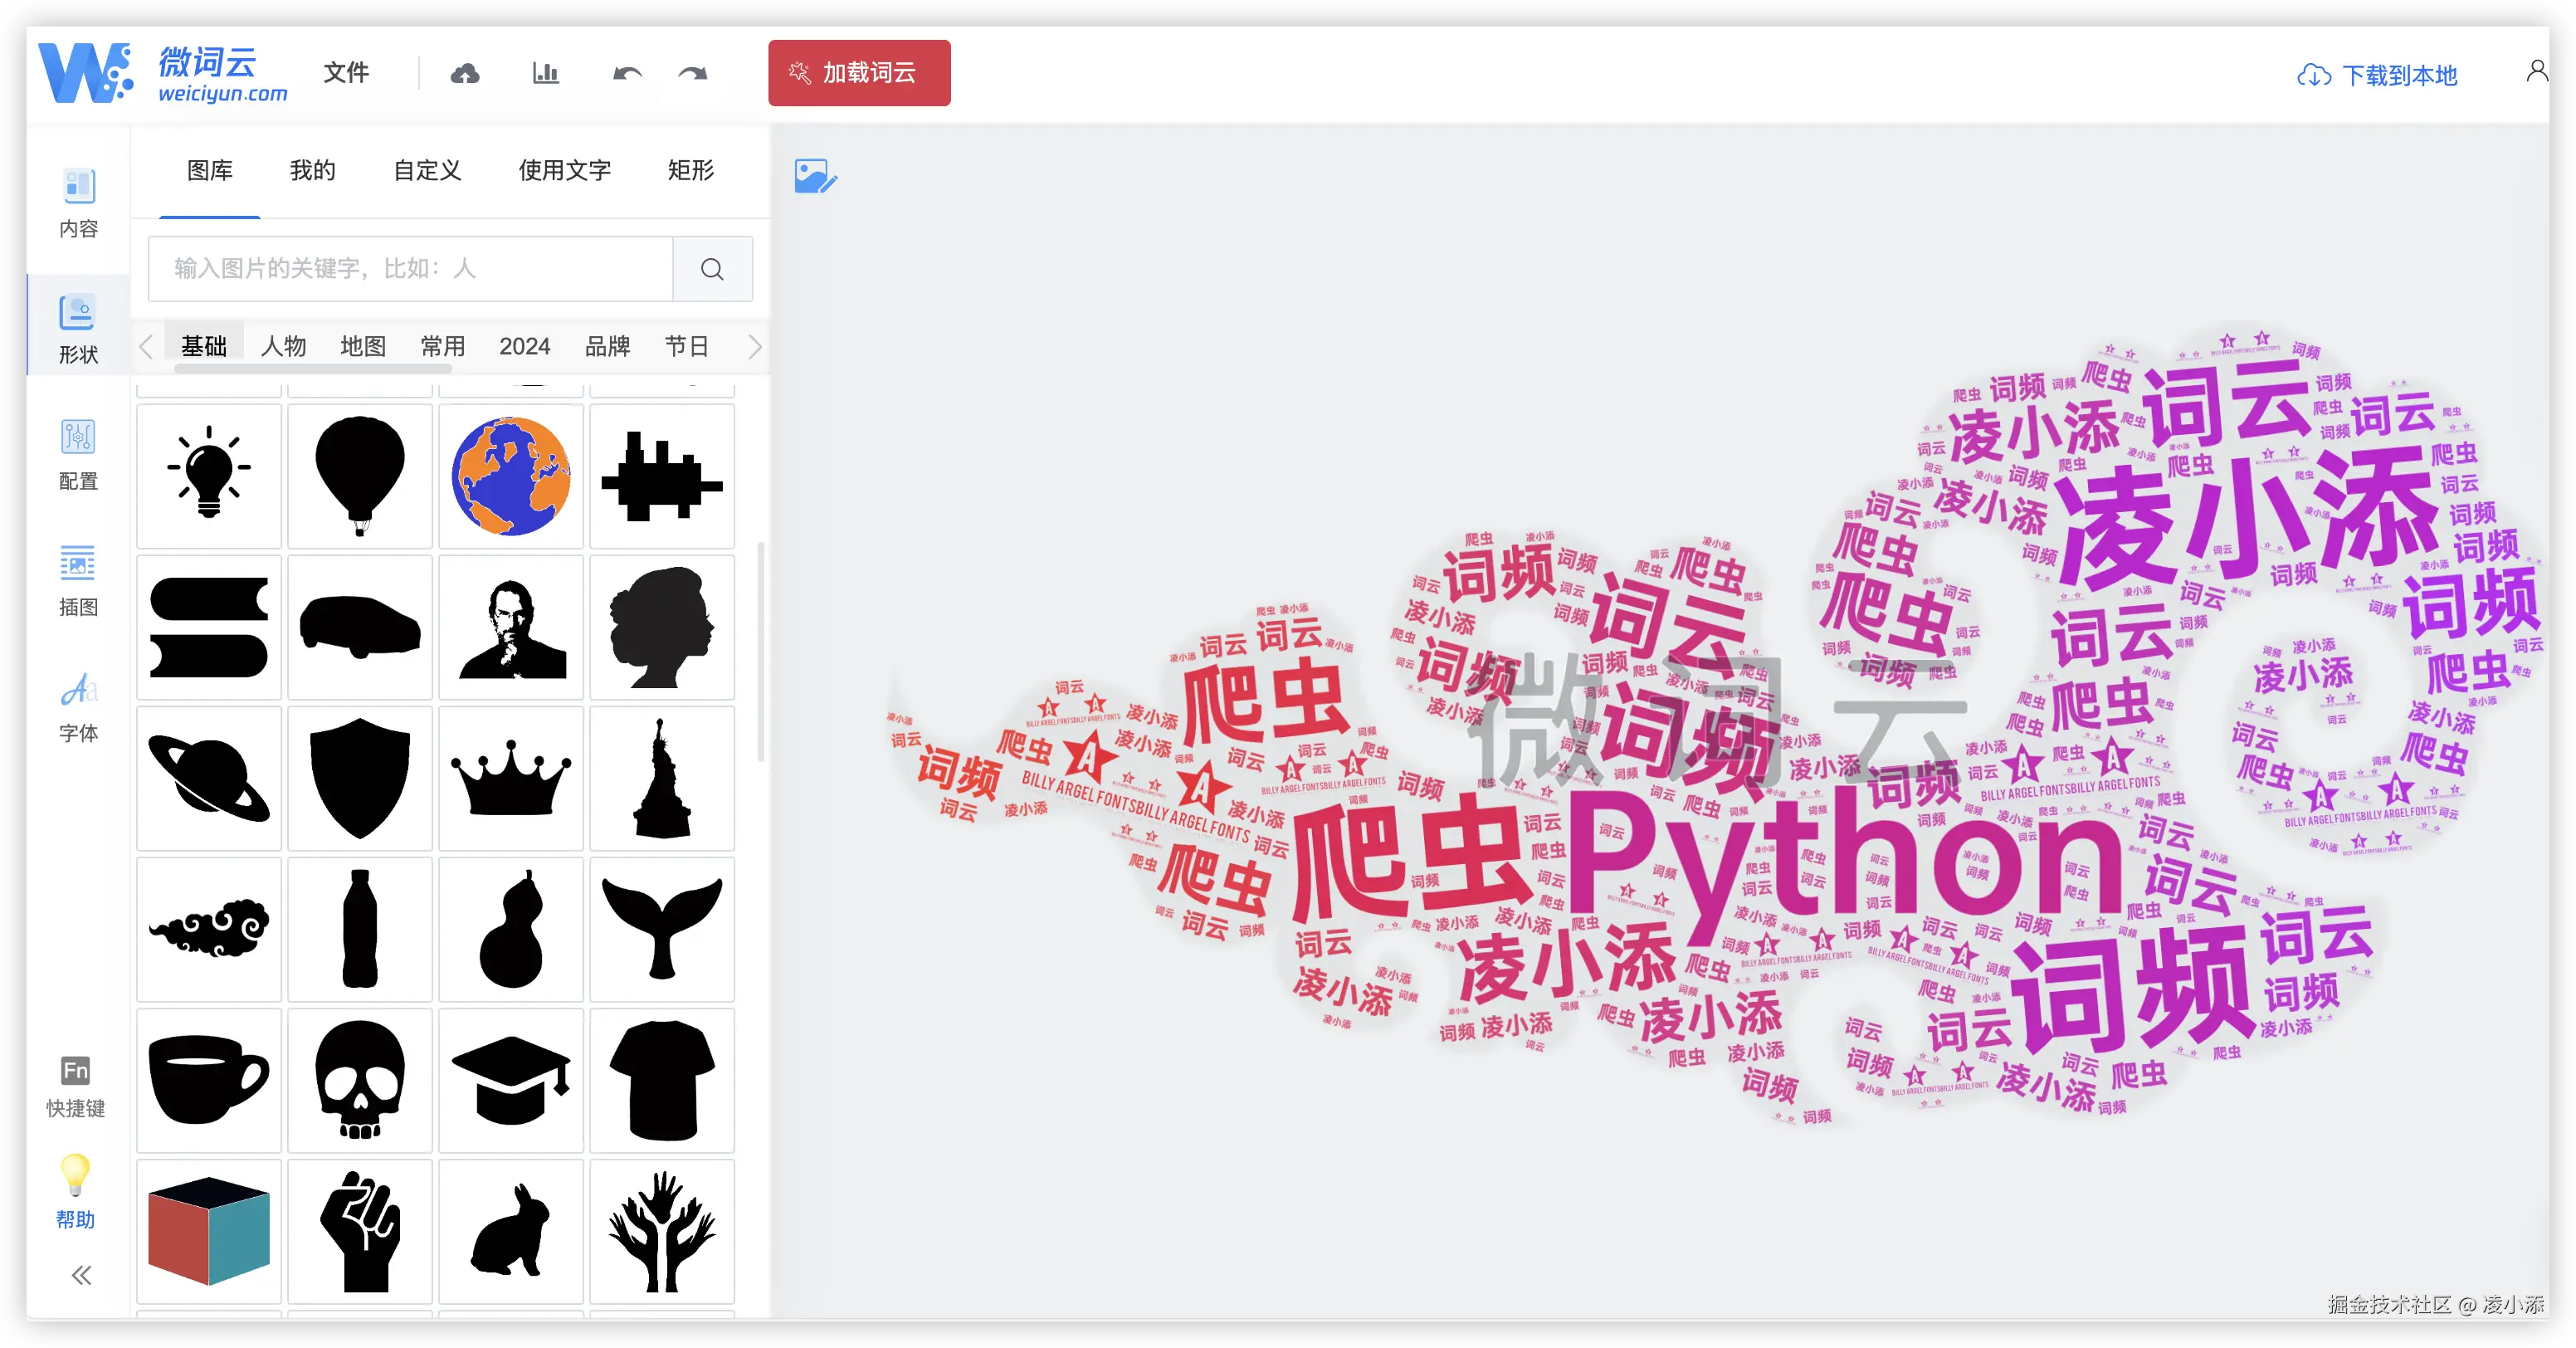The height and width of the screenshot is (1348, 2576).
Task: Open the bar chart statistics icon
Action: pos(545,73)
